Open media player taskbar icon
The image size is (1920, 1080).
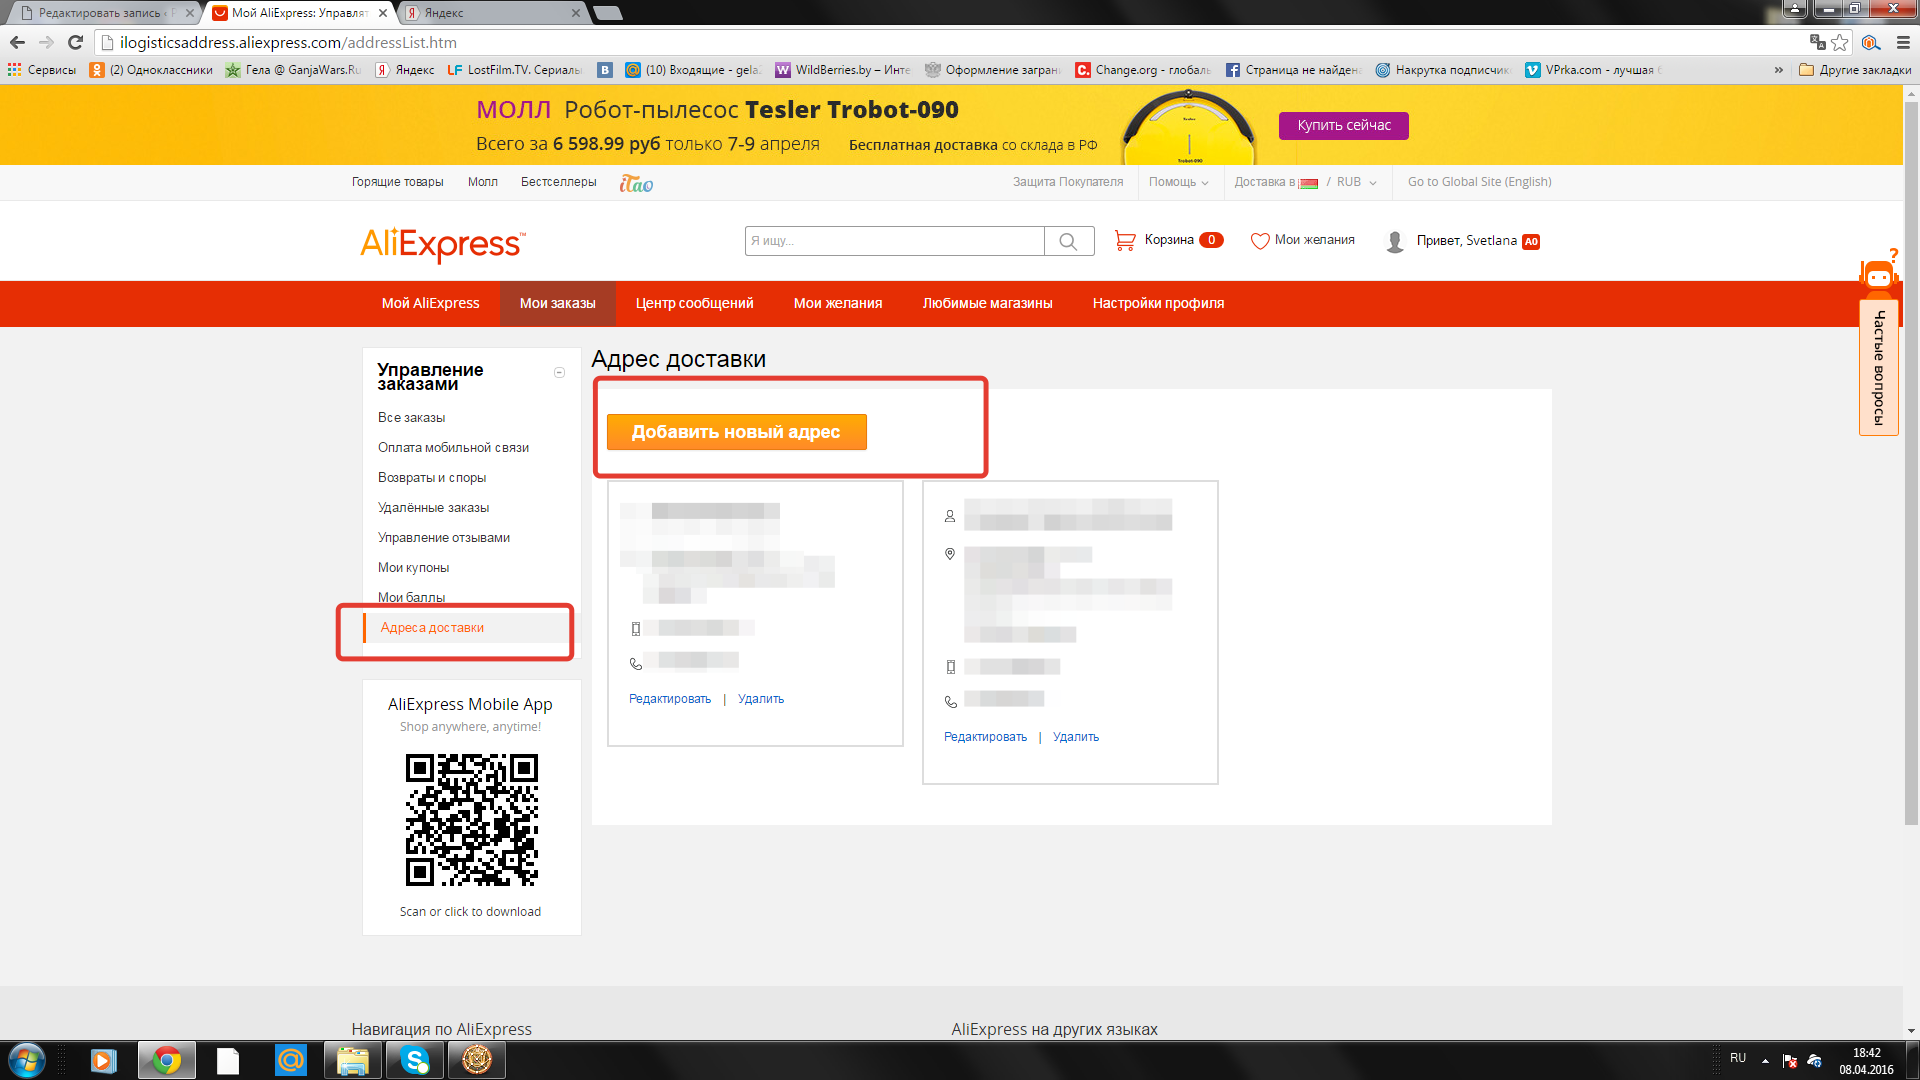[104, 1060]
